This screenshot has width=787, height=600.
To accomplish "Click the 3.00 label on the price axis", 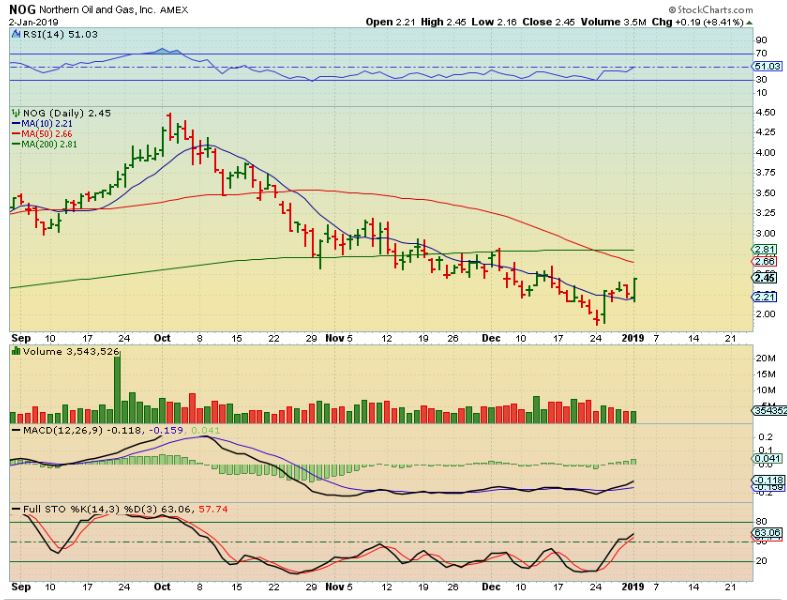I will (765, 233).
